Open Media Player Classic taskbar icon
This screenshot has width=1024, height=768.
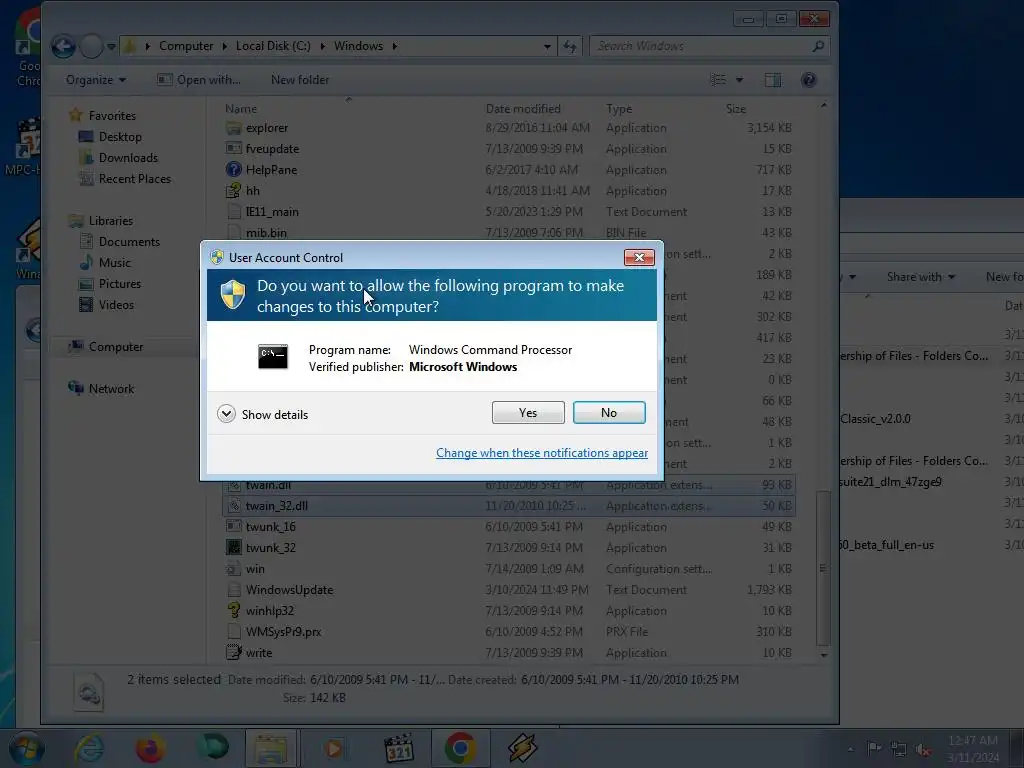398,748
